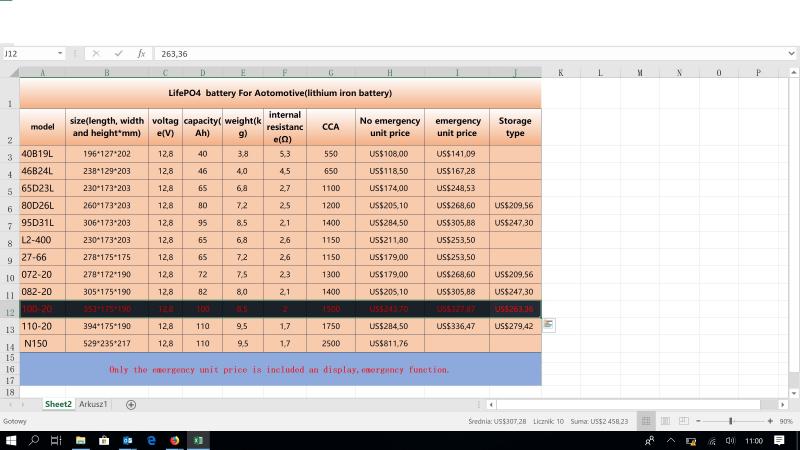Image resolution: width=800 pixels, height=450 pixels.
Task: Switch to Page Break Preview view
Action: [x=682, y=421]
